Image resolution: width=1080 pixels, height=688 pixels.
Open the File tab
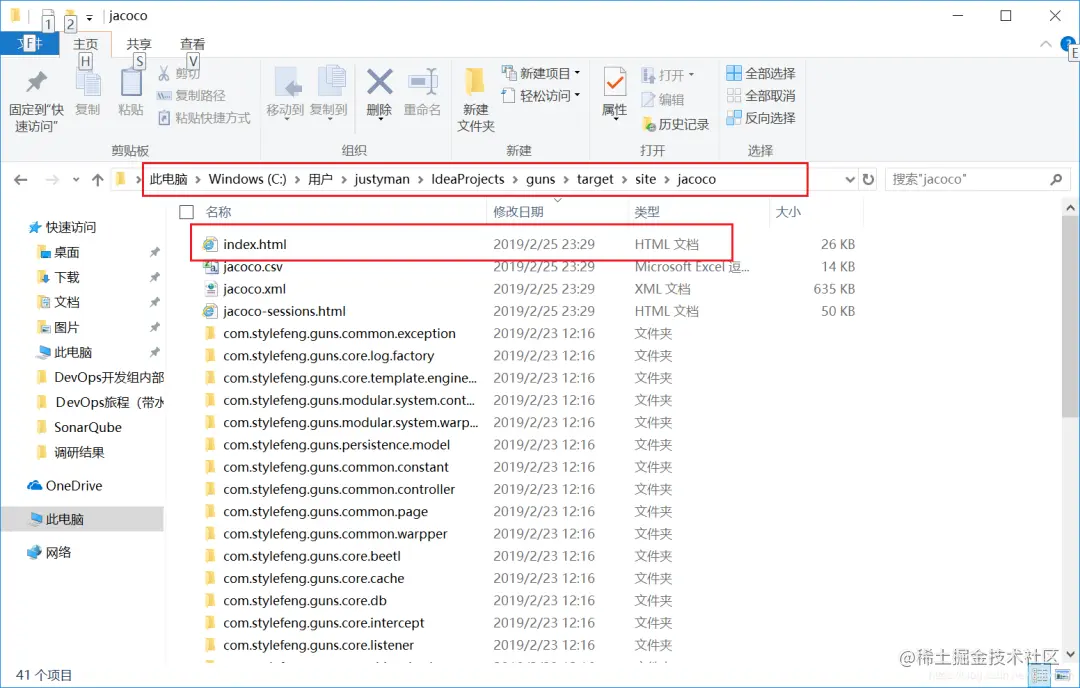(x=30, y=43)
